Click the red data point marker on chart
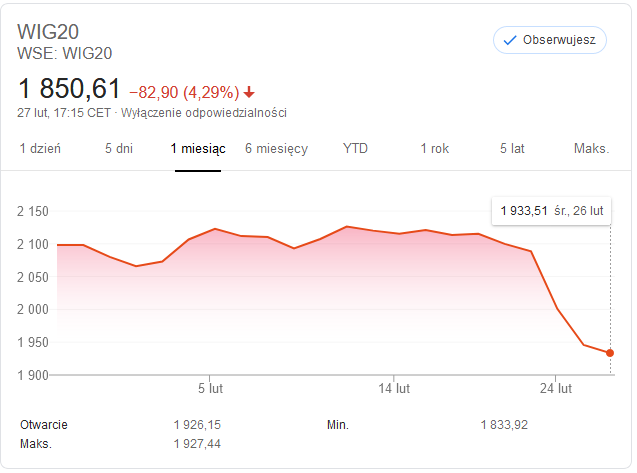This screenshot has height=473, width=637. [610, 353]
